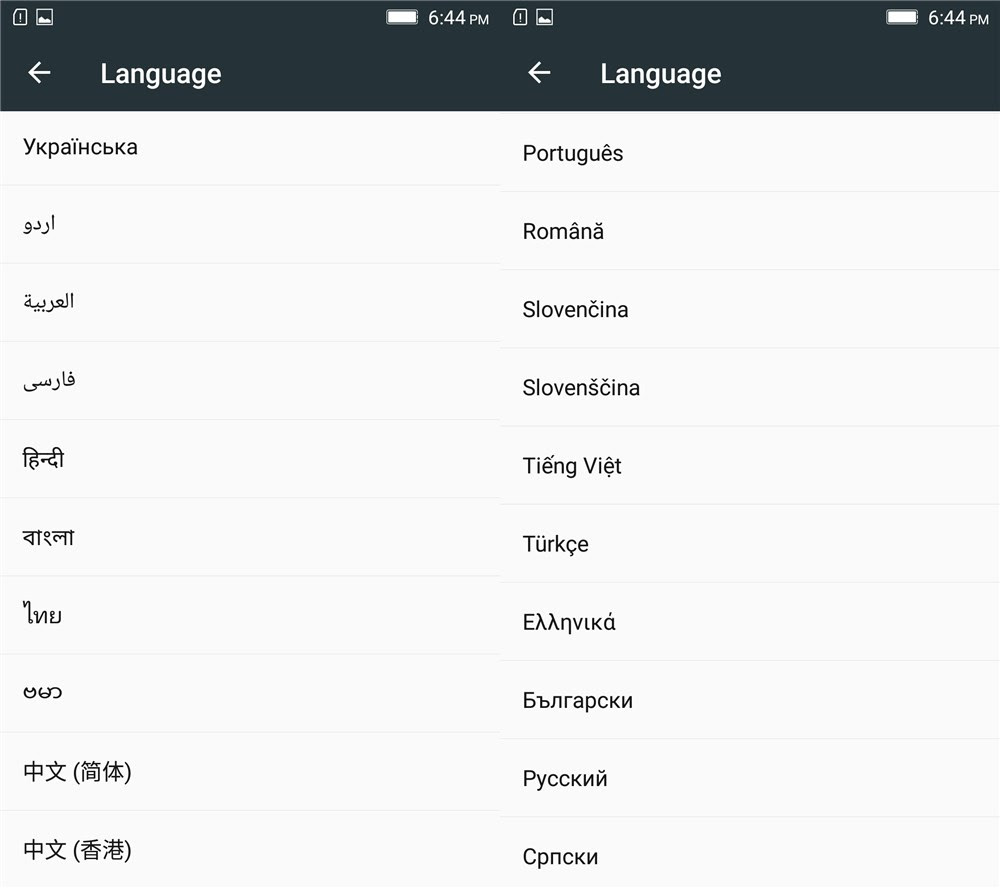Tap battery icon in right status bar
Screen dimensions: 1000x888
point(902,17)
